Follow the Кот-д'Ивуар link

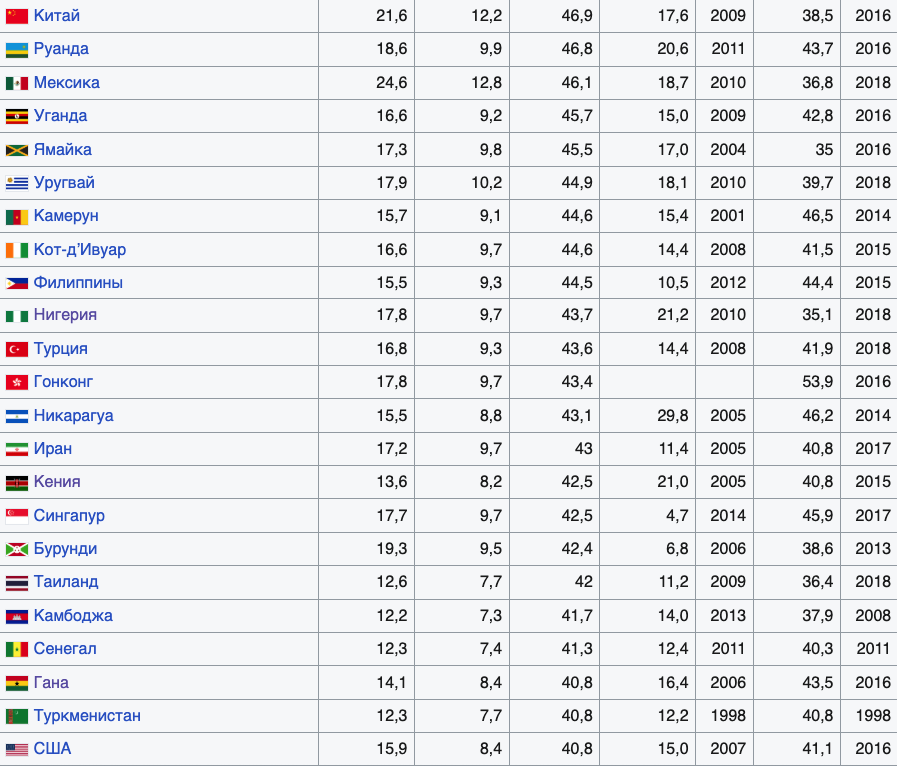point(80,249)
